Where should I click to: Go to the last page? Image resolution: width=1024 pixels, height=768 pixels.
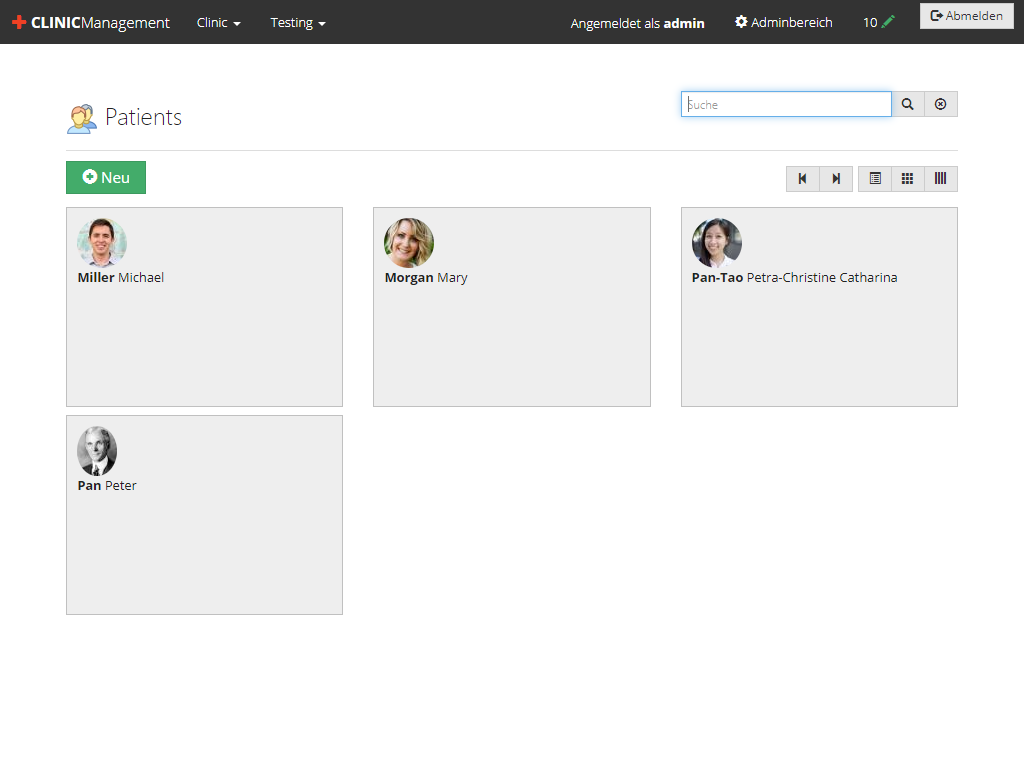coord(836,179)
